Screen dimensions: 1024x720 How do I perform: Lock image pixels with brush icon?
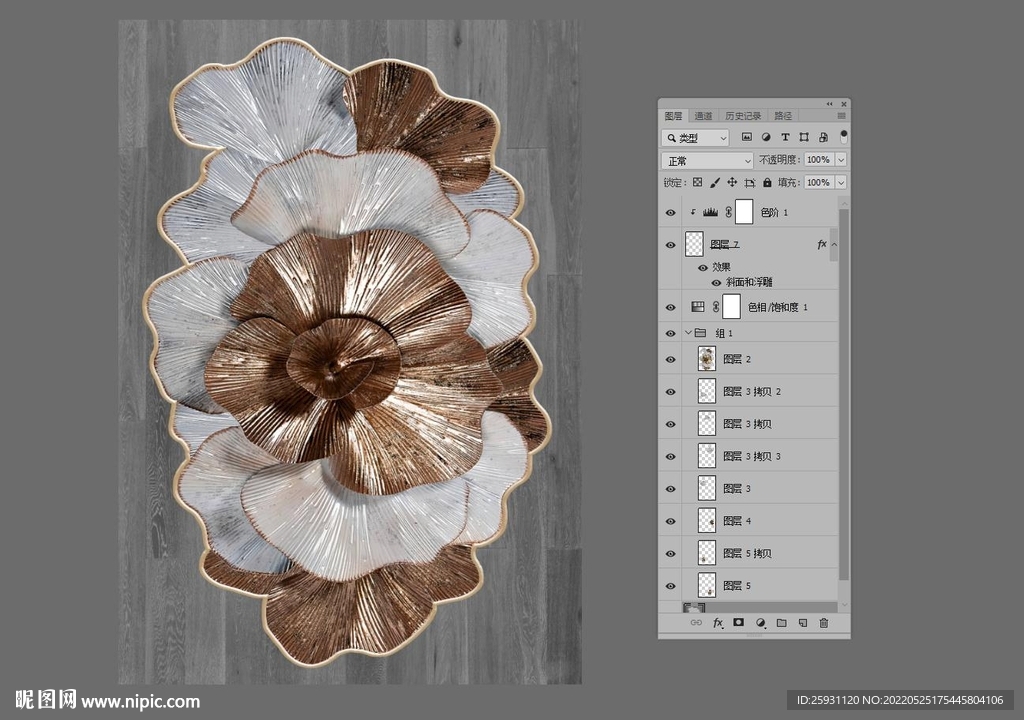[714, 183]
